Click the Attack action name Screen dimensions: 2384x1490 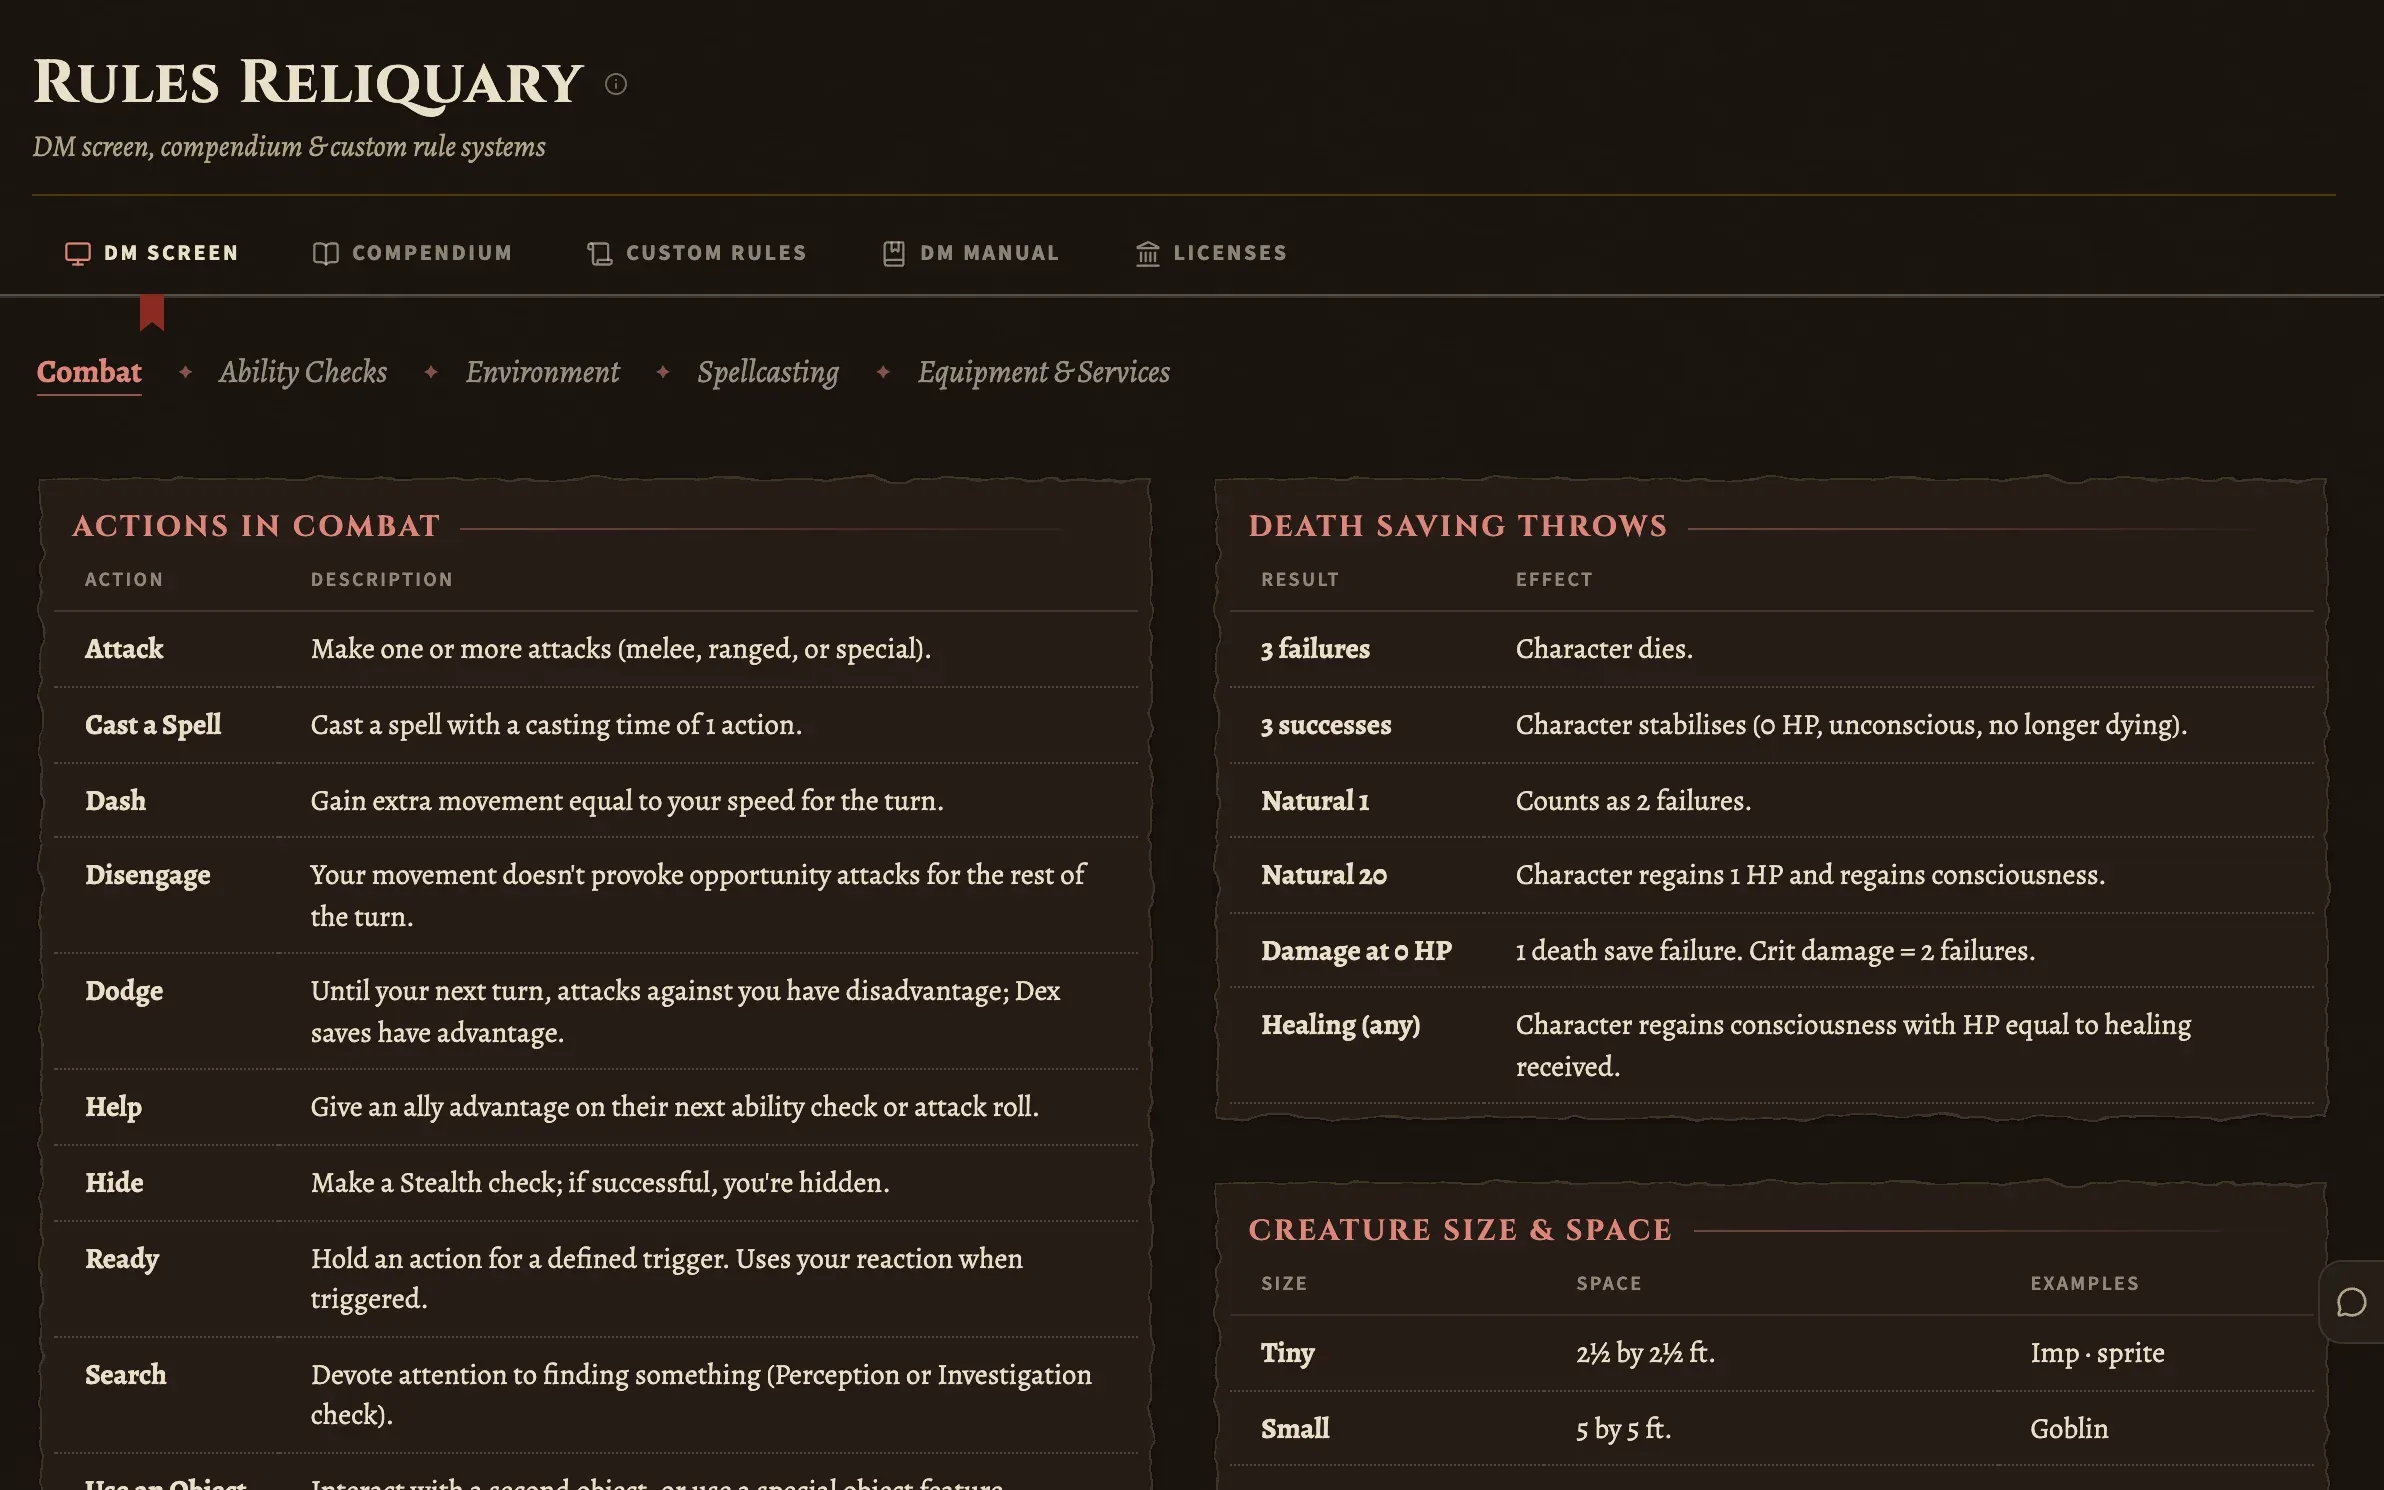[x=124, y=649]
